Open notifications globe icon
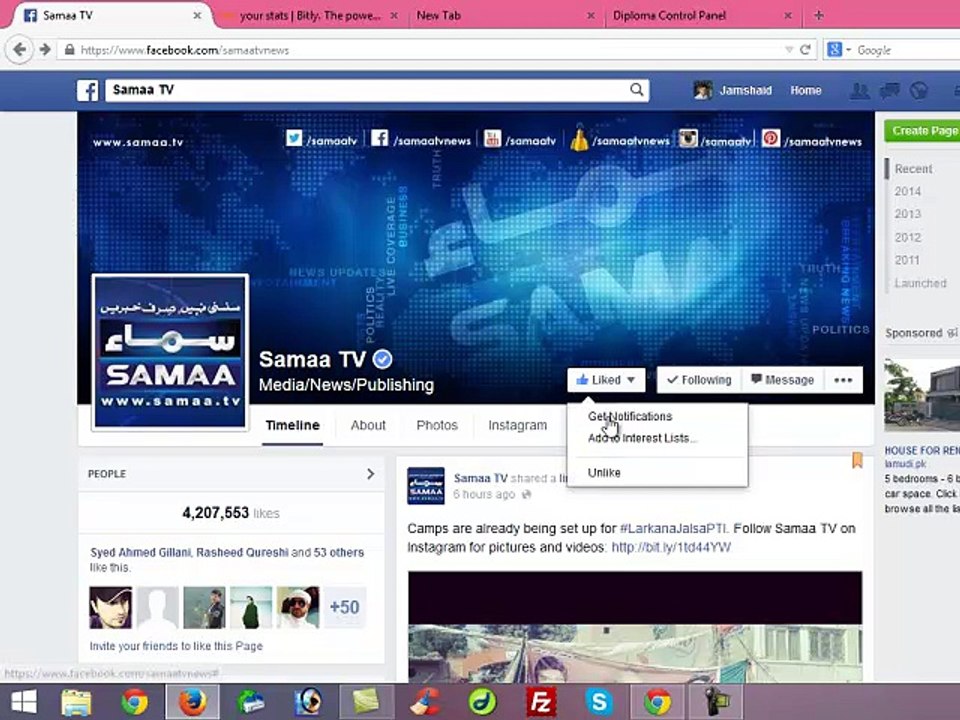The image size is (960, 720). 918,91
